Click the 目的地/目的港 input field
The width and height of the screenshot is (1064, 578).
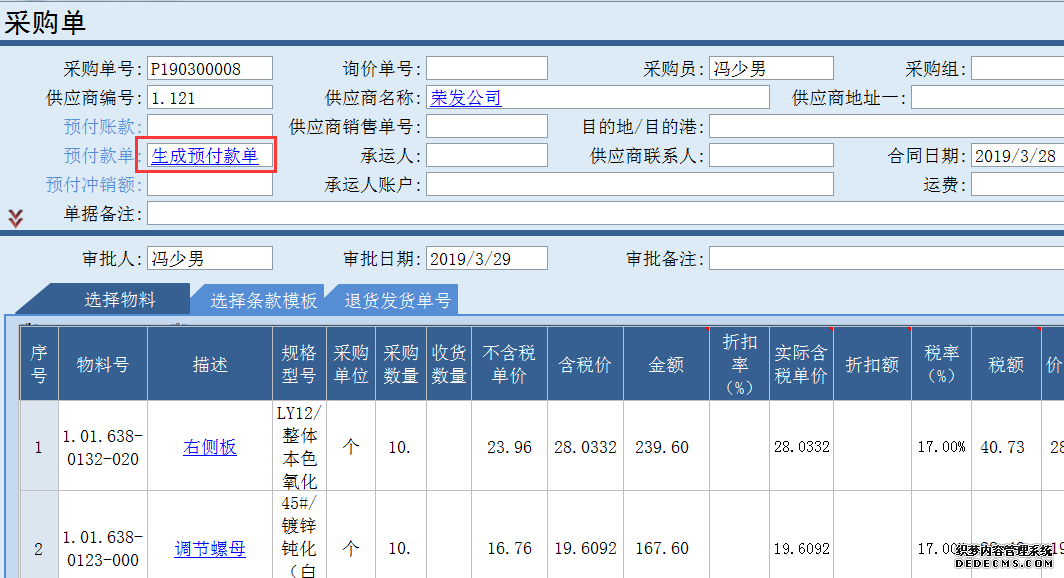885,127
